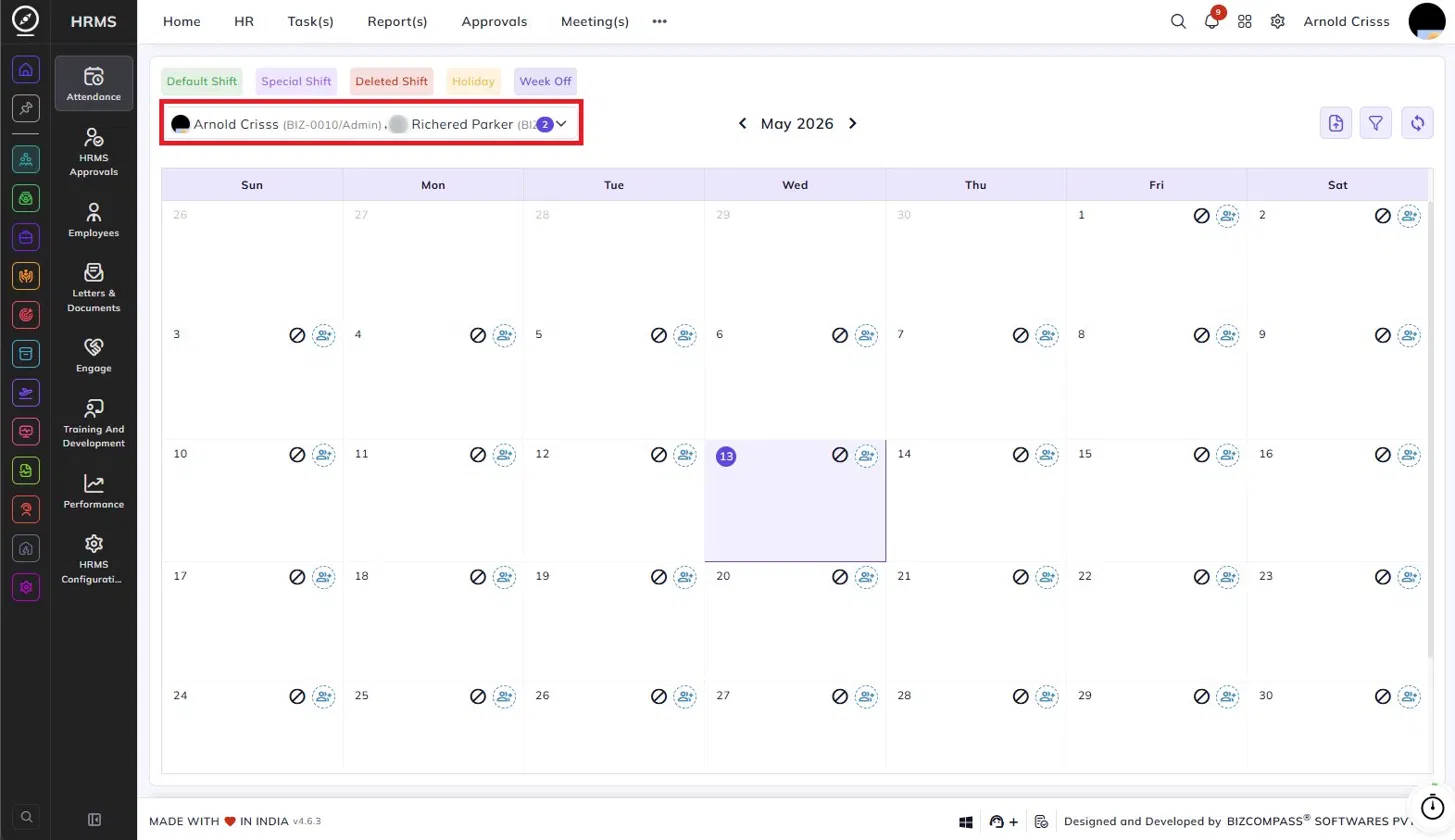The width and height of the screenshot is (1455, 840).
Task: Open the Meeting(s) menu
Action: [x=595, y=21]
